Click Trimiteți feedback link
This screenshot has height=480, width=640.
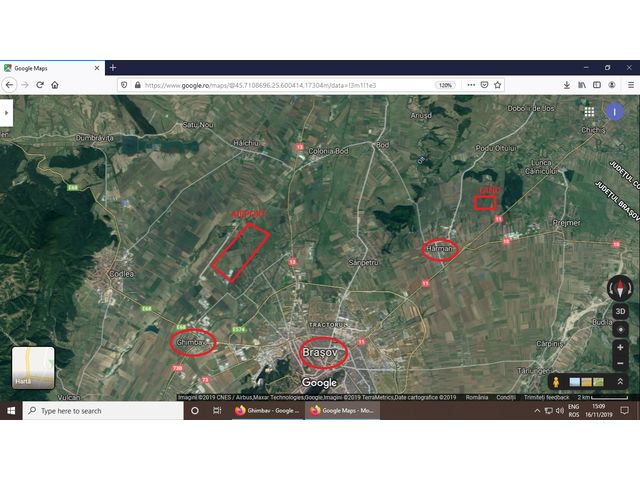pyautogui.click(x=547, y=397)
